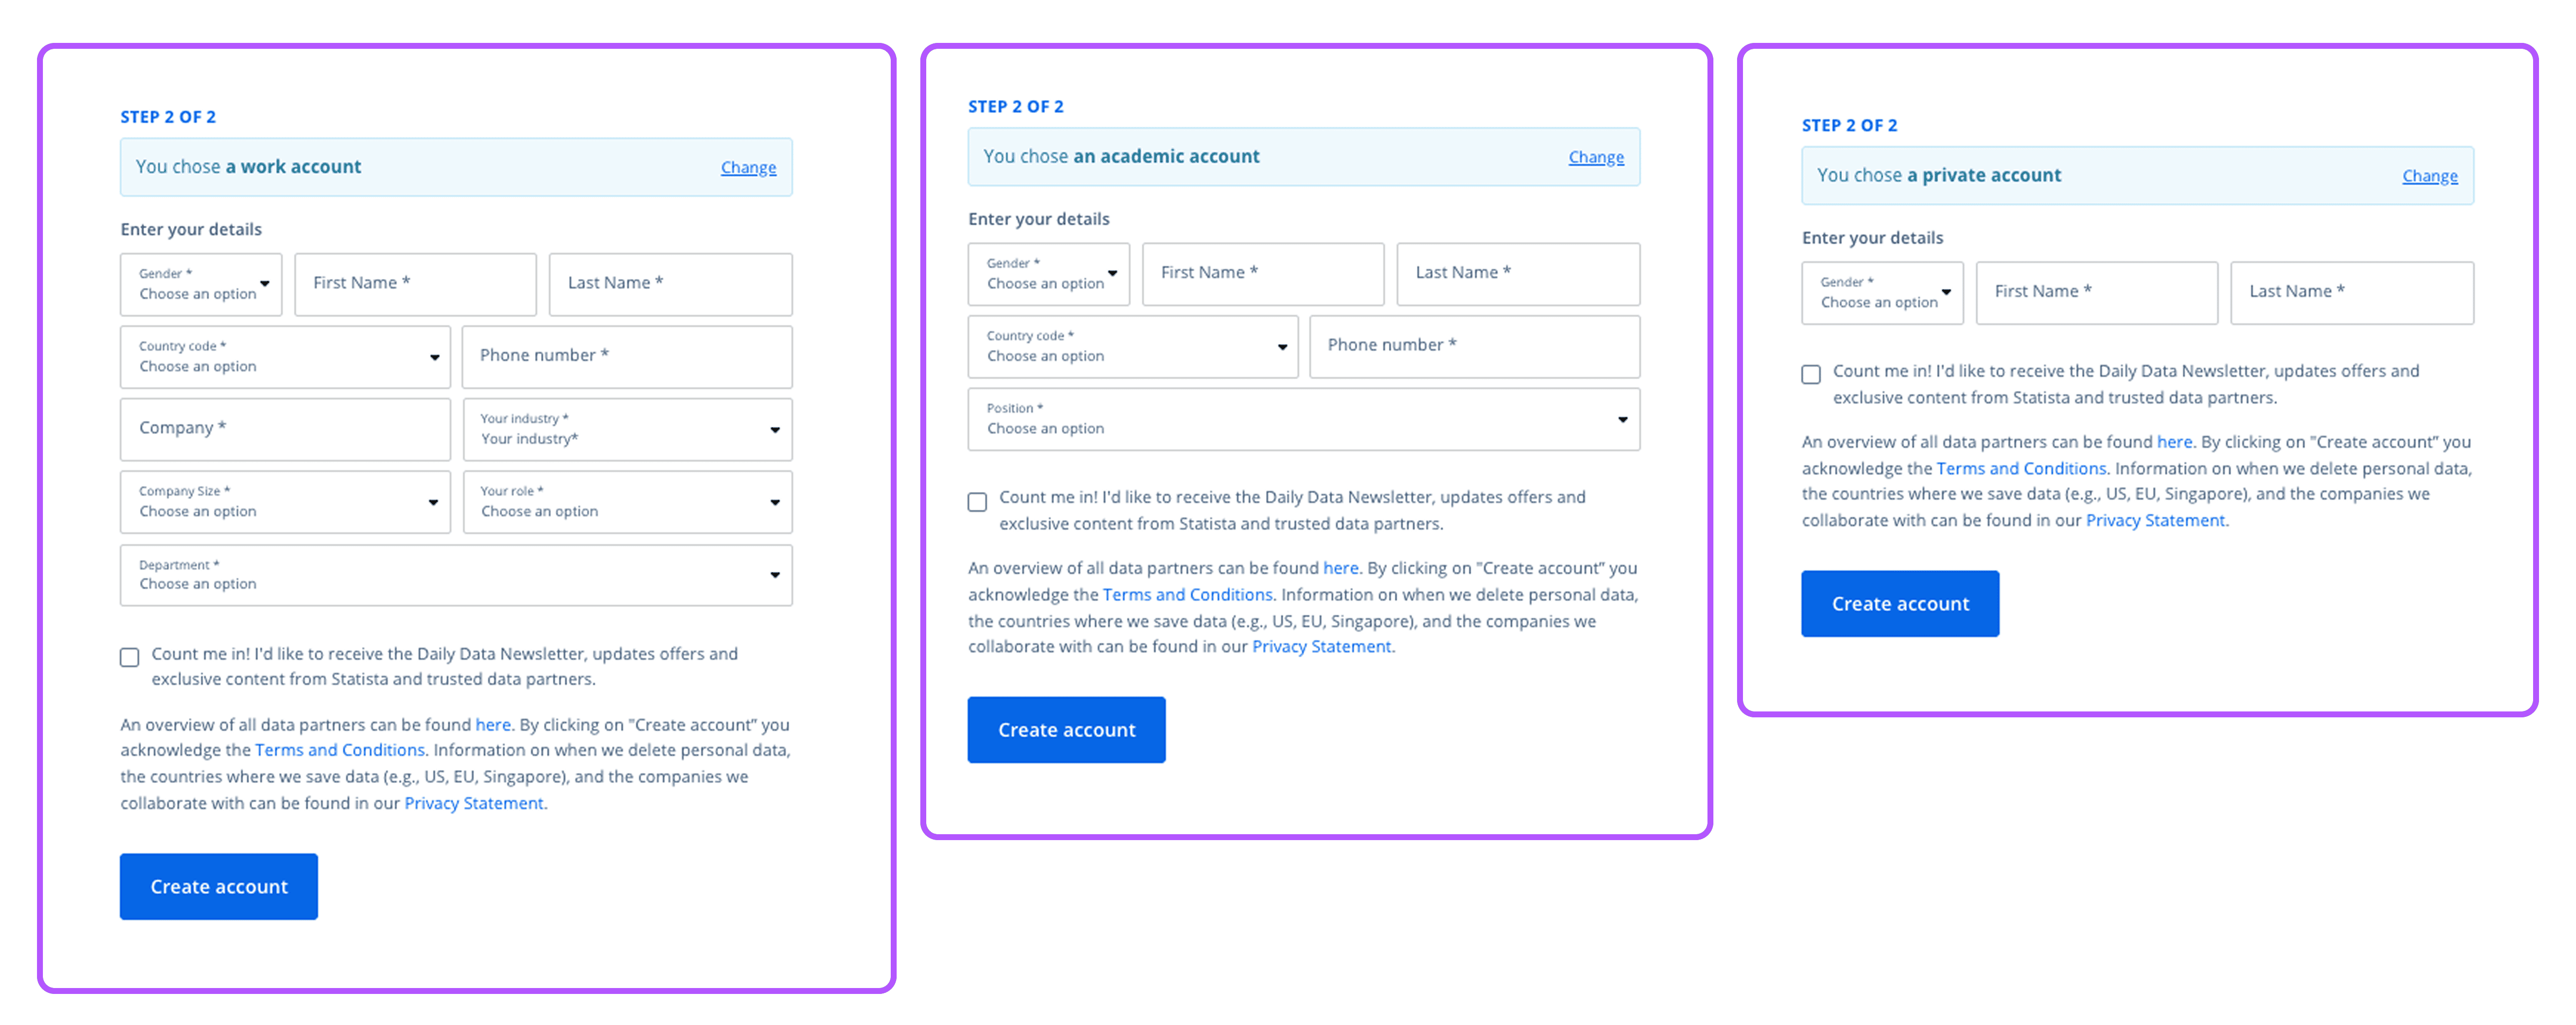The image size is (2576, 1025).
Task: Expand the Company Size dropdown
Action: click(285, 502)
